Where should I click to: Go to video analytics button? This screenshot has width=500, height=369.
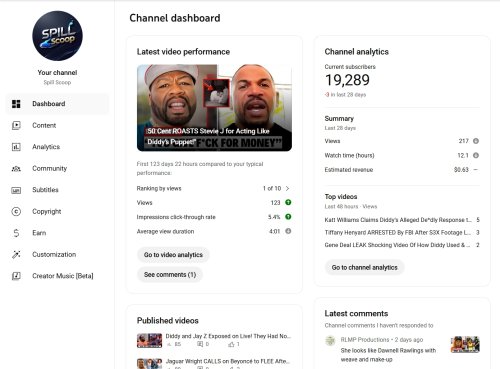pyautogui.click(x=173, y=255)
